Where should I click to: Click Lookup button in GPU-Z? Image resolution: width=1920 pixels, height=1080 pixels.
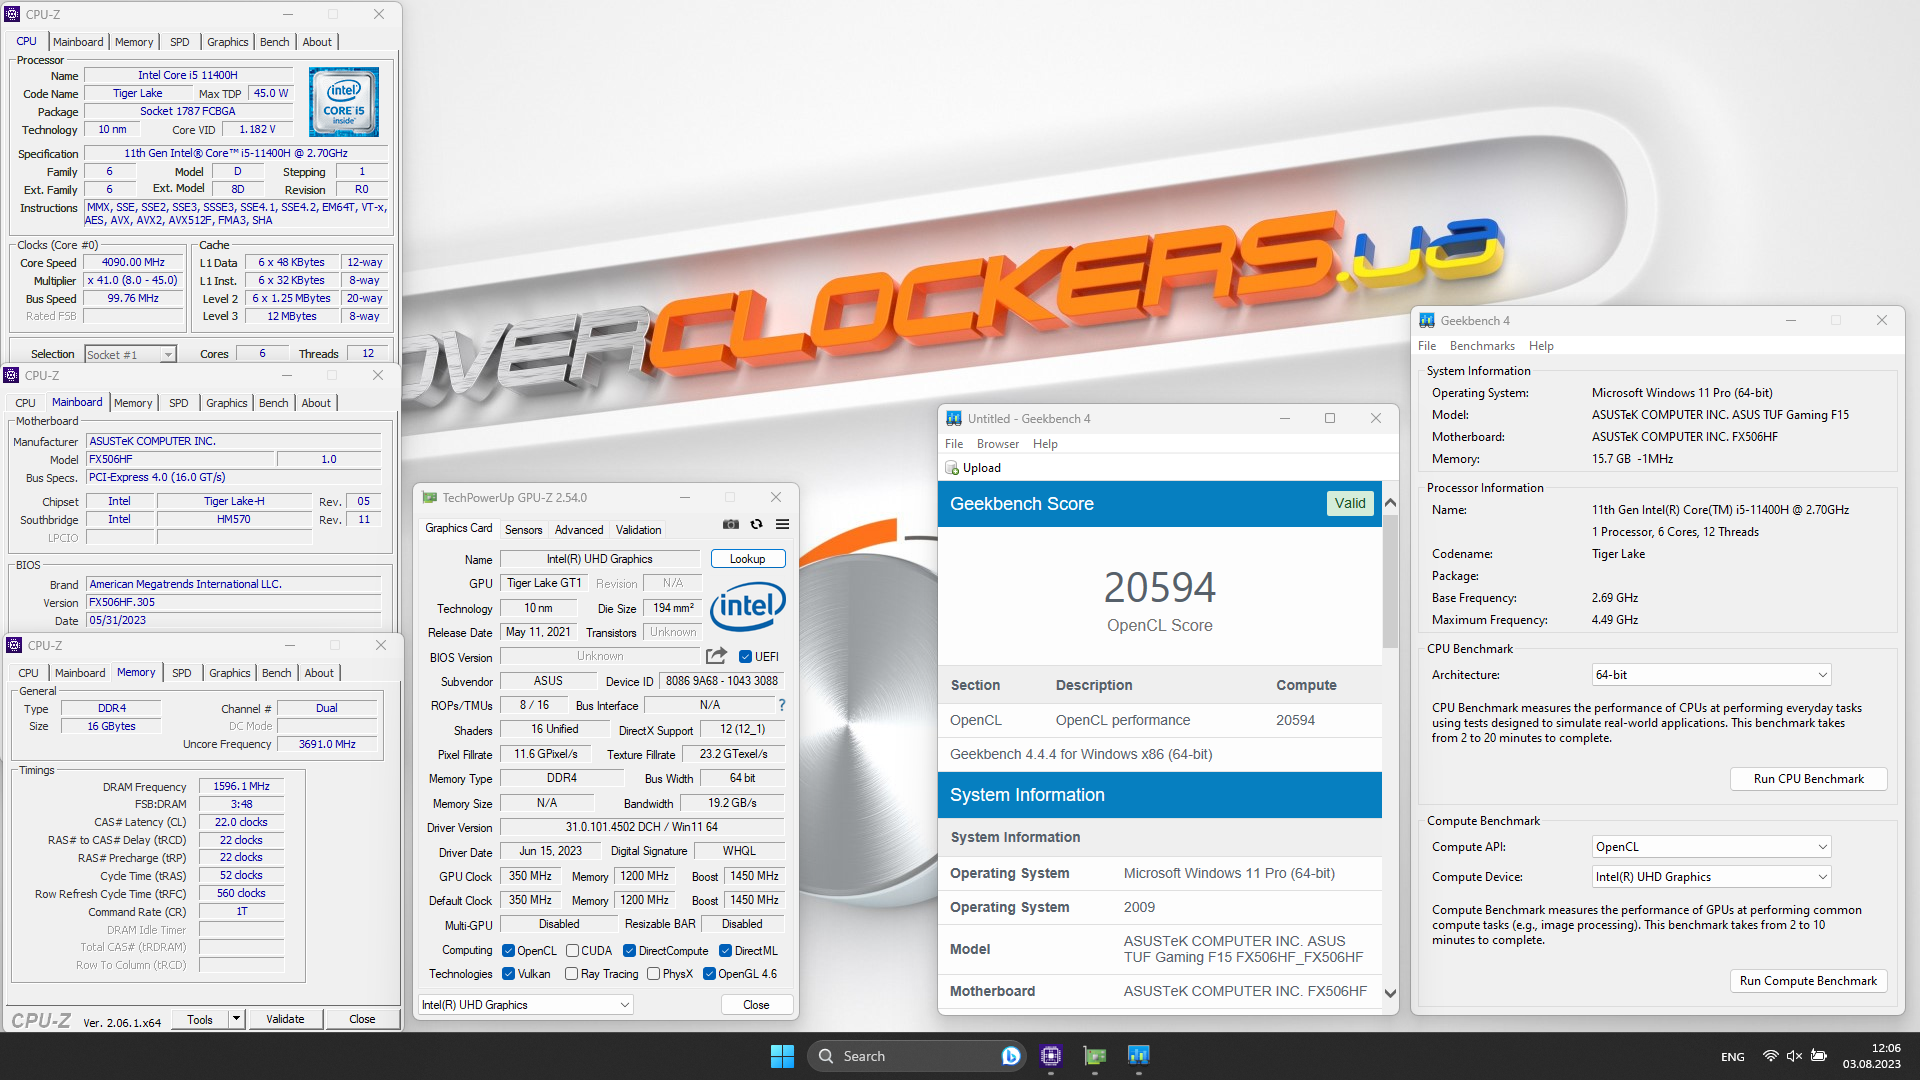coord(747,559)
